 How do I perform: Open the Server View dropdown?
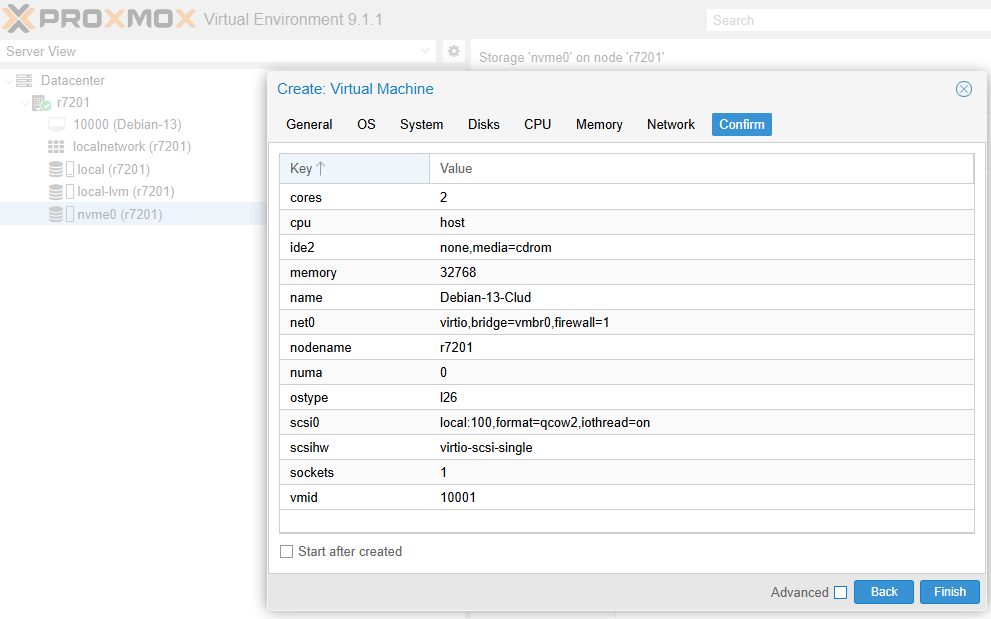coord(426,51)
